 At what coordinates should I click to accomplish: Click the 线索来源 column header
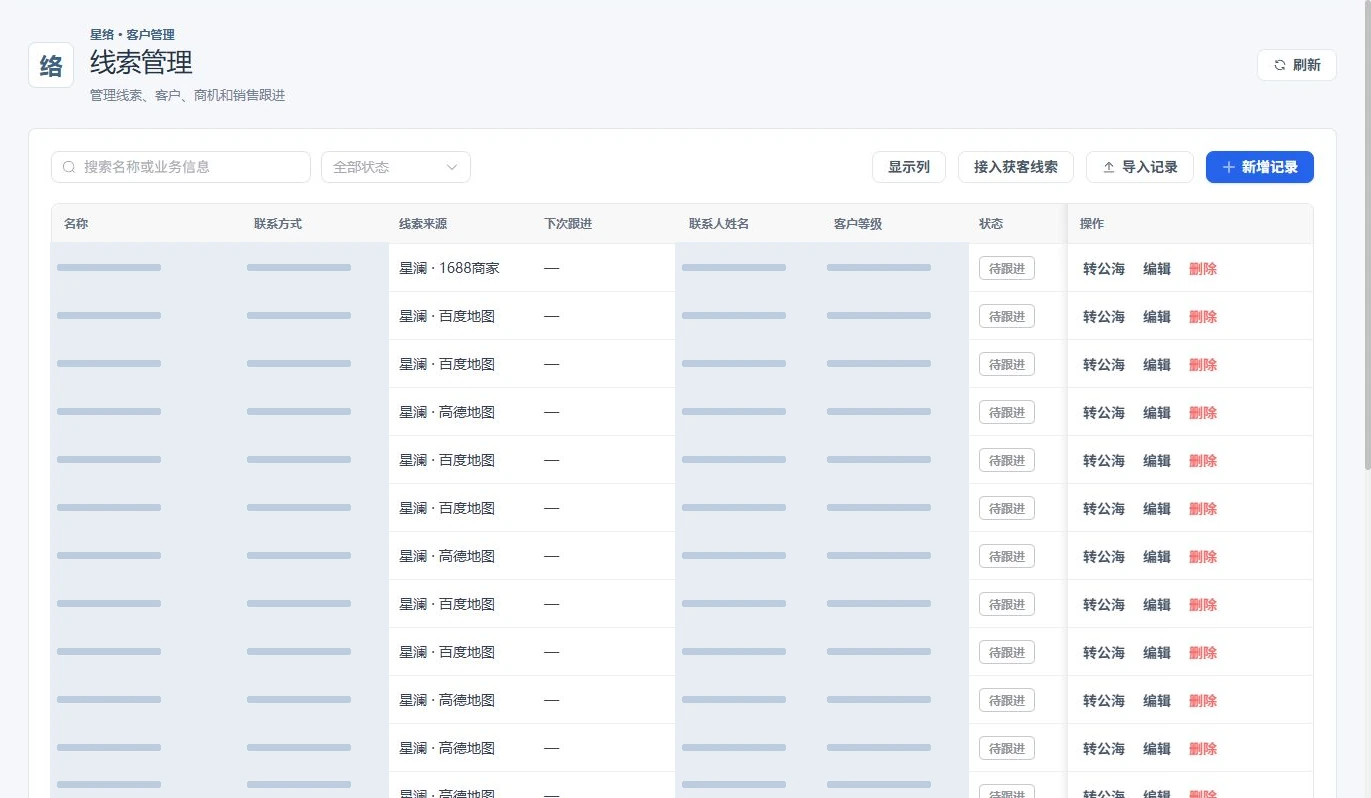click(x=423, y=224)
